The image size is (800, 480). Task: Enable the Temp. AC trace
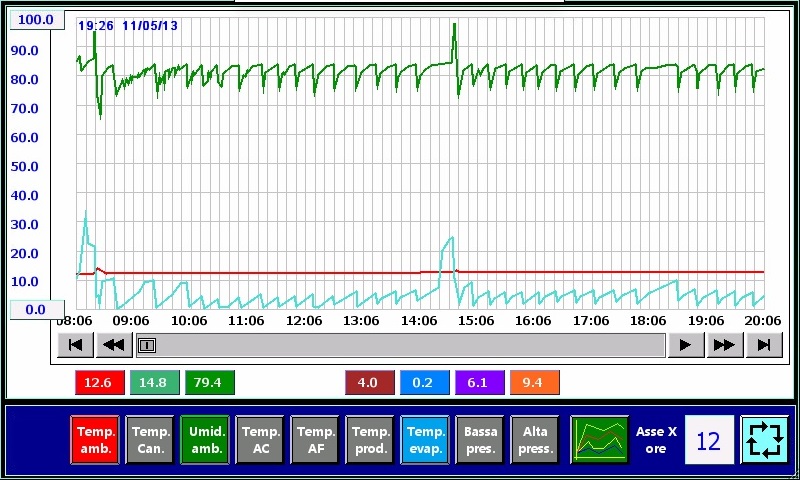click(260, 441)
